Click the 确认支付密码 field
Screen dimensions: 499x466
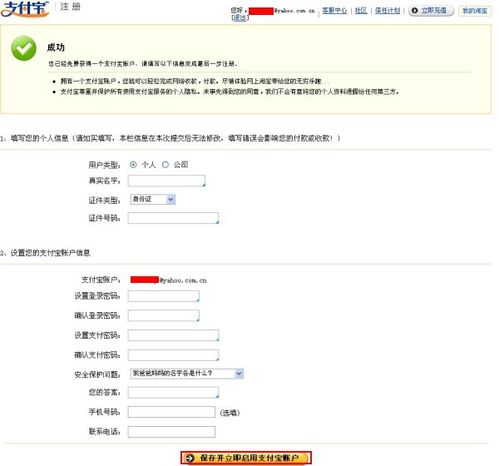click(x=173, y=355)
